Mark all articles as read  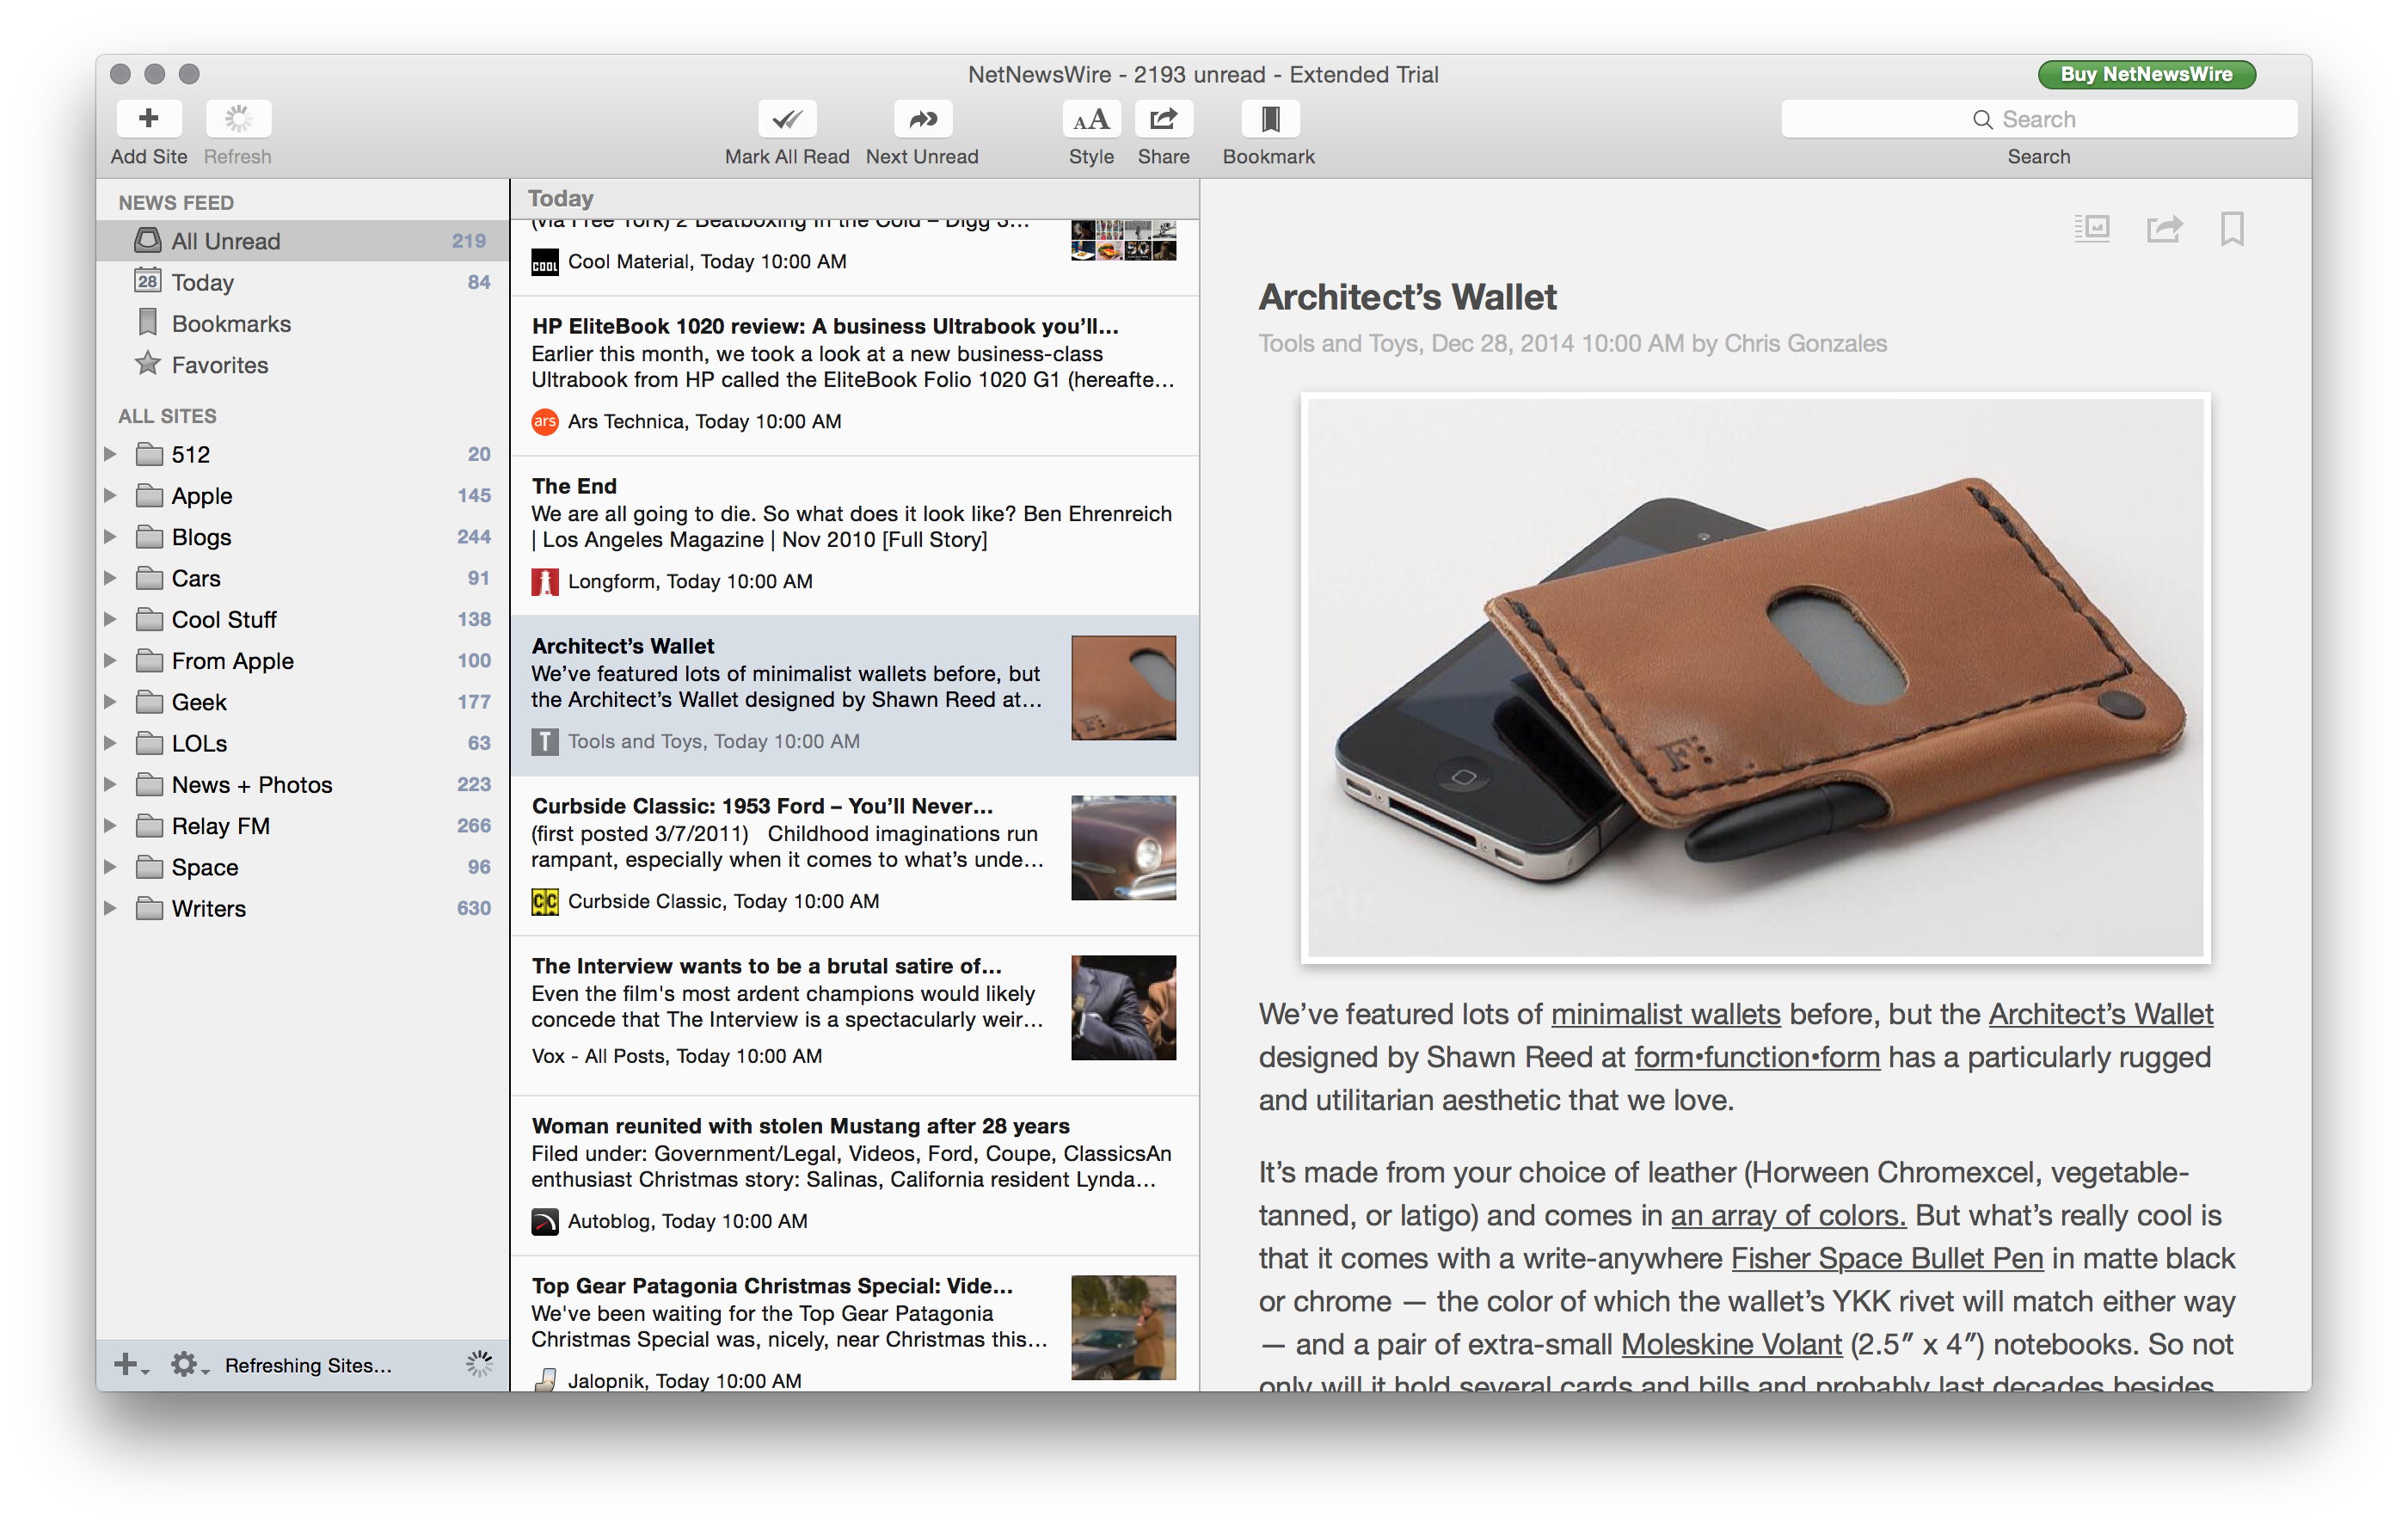786,119
